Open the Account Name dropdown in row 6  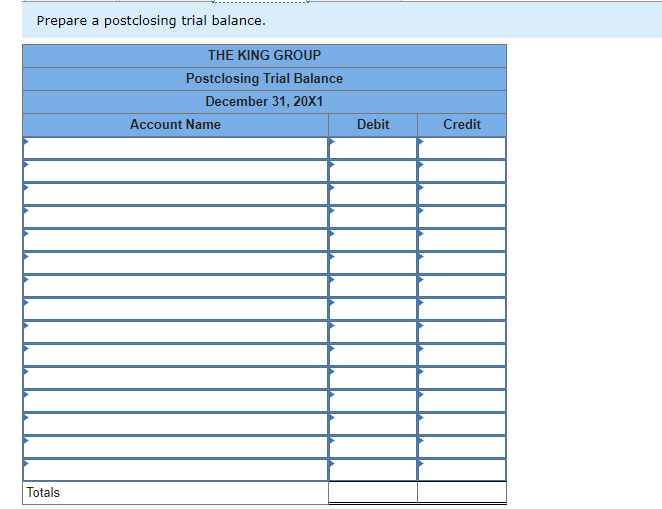(176, 263)
